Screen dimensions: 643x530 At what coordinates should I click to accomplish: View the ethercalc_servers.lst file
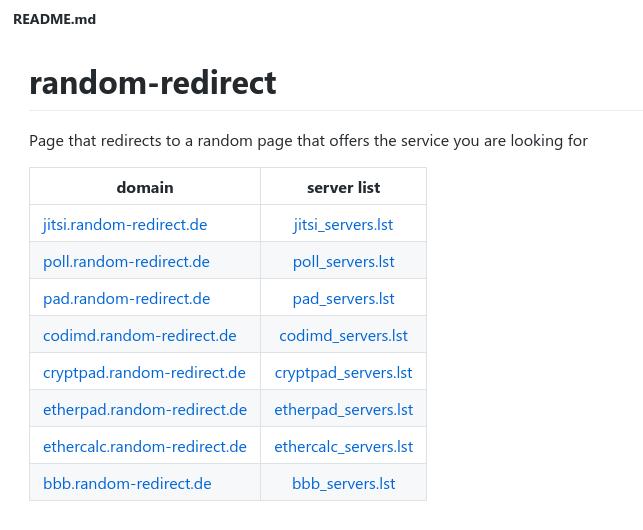coord(344,446)
